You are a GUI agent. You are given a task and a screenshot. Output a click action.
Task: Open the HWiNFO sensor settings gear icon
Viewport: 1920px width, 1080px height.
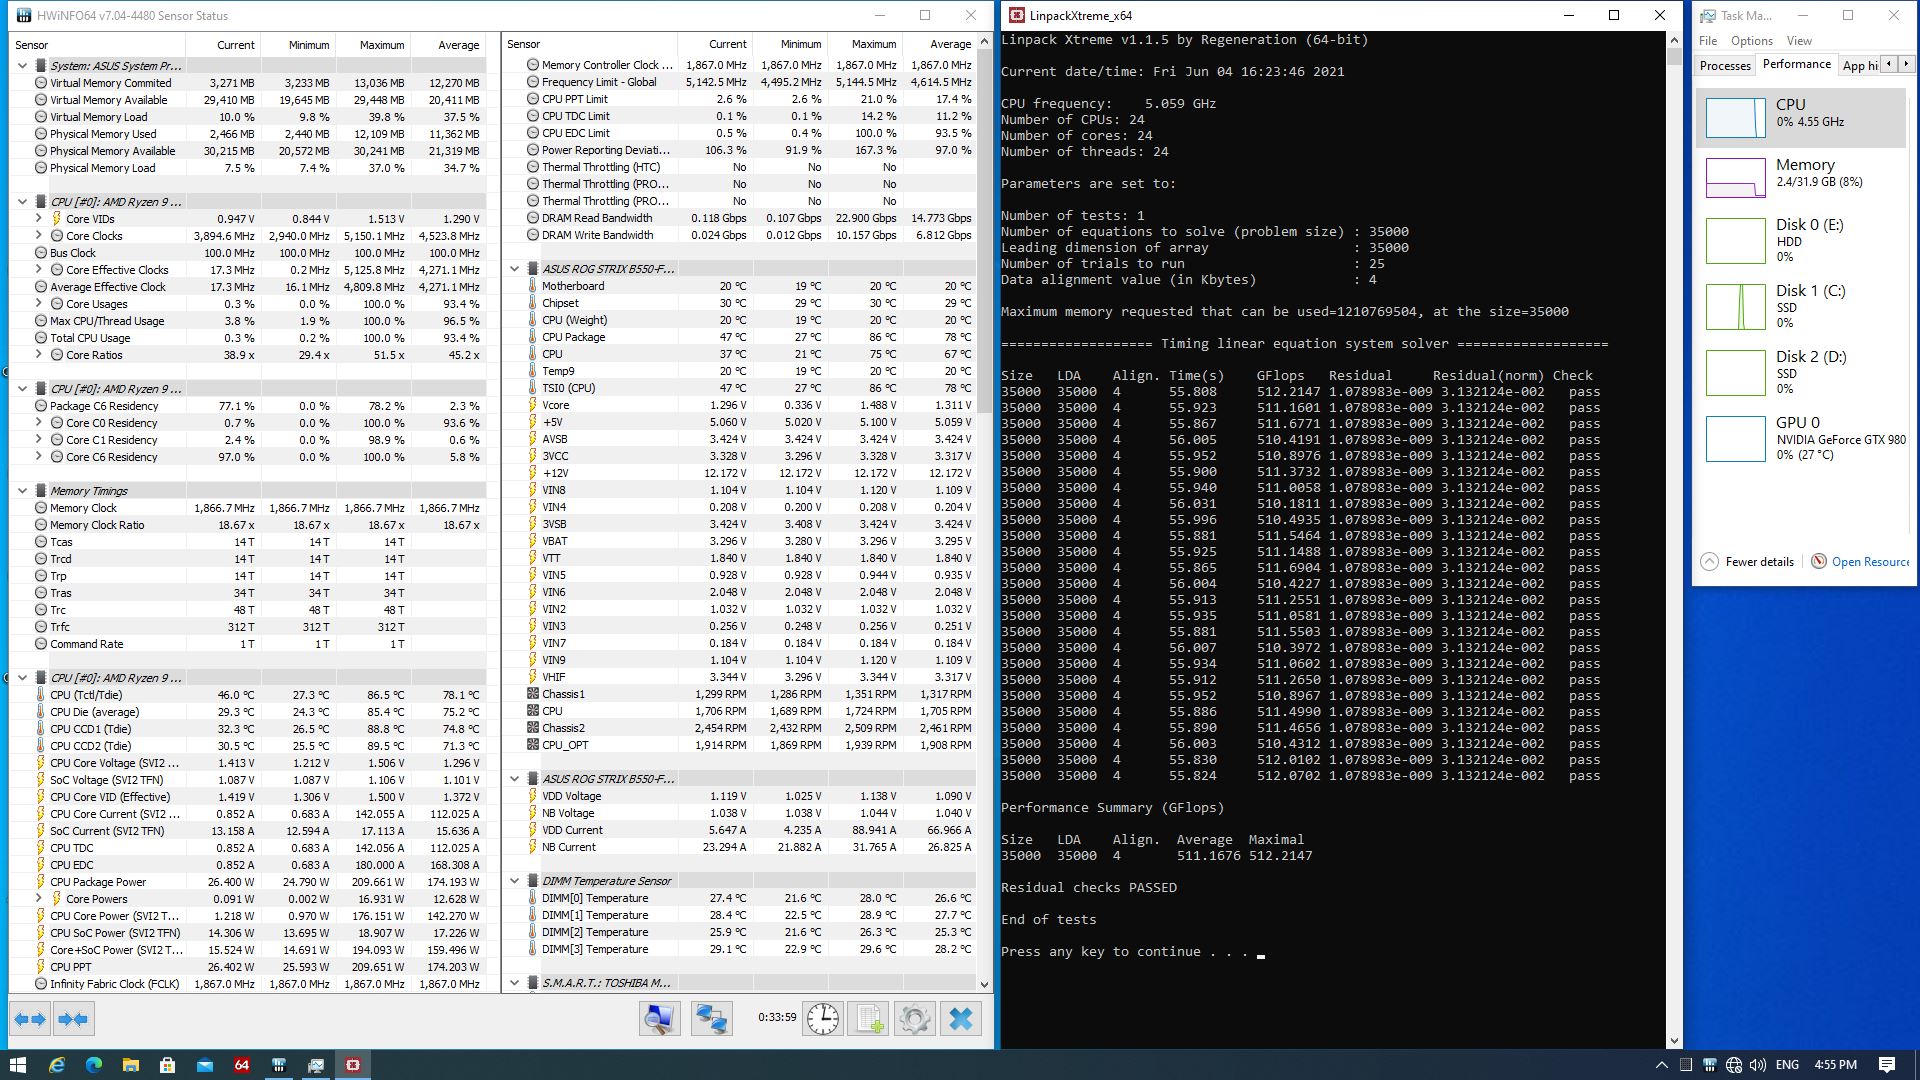[x=914, y=1019]
